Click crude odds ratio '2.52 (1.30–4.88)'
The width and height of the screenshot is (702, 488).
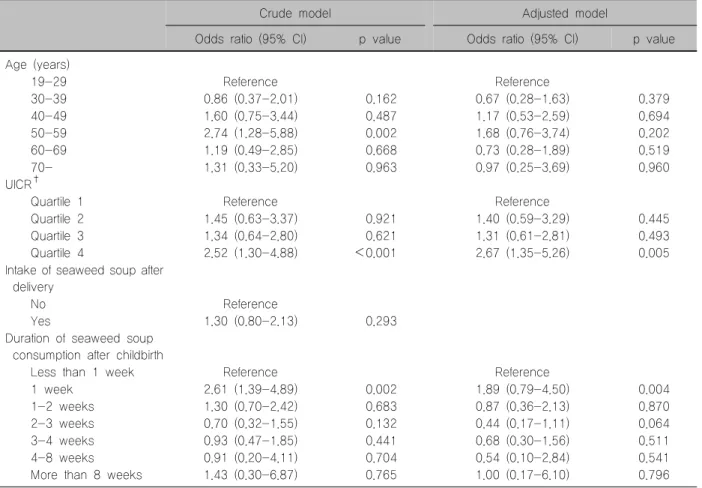251,253
